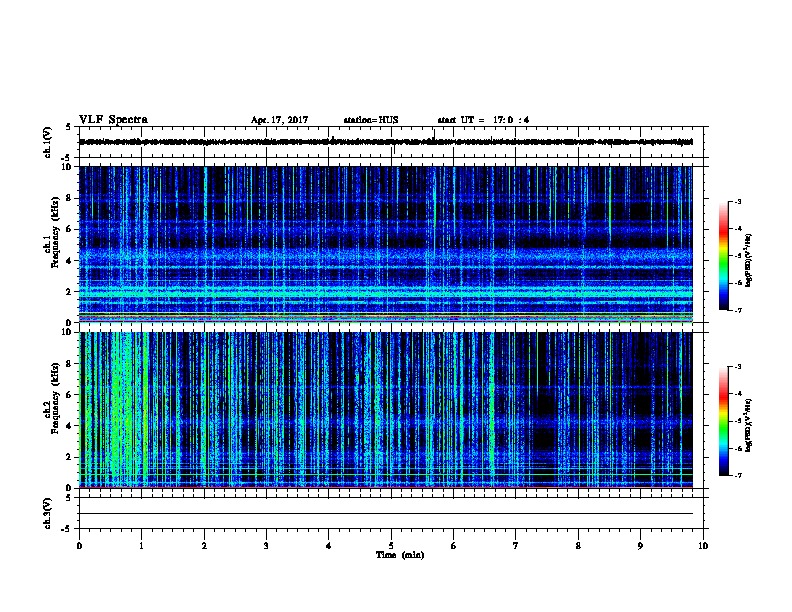Click the "VLF Spectra" title text

tap(113, 120)
